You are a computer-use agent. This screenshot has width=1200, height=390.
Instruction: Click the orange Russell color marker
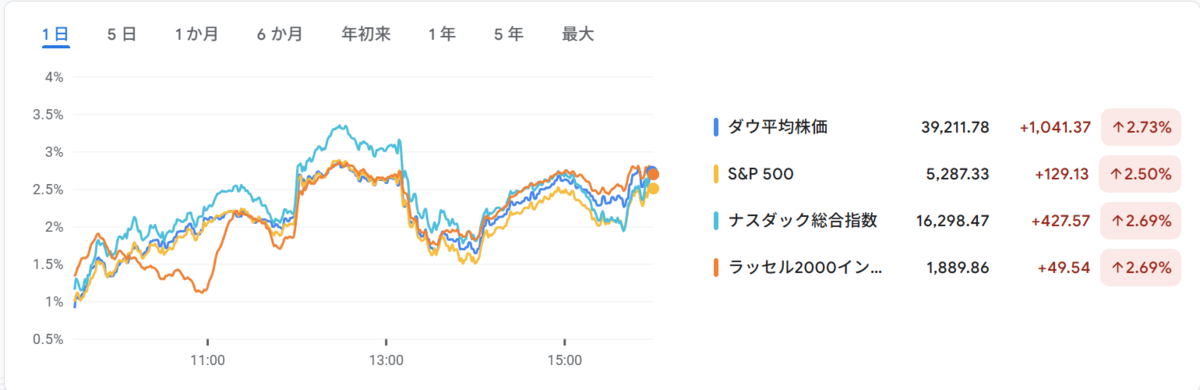(716, 268)
